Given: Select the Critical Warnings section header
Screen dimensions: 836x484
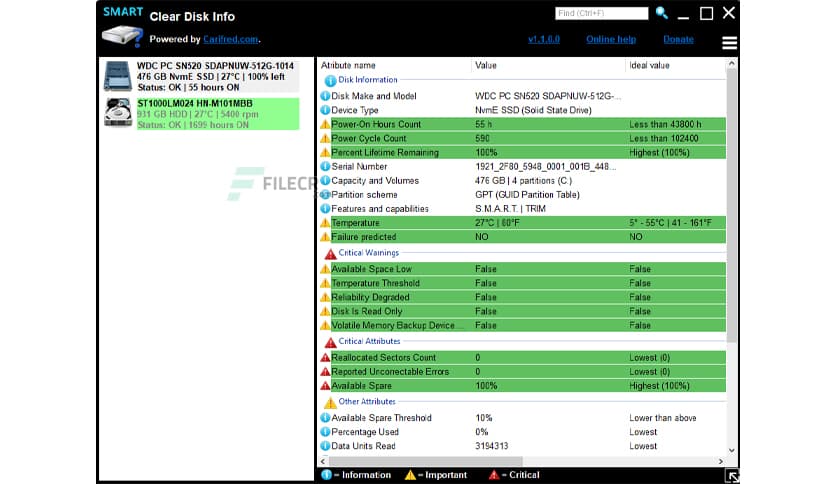Looking at the screenshot, I should click(x=368, y=253).
